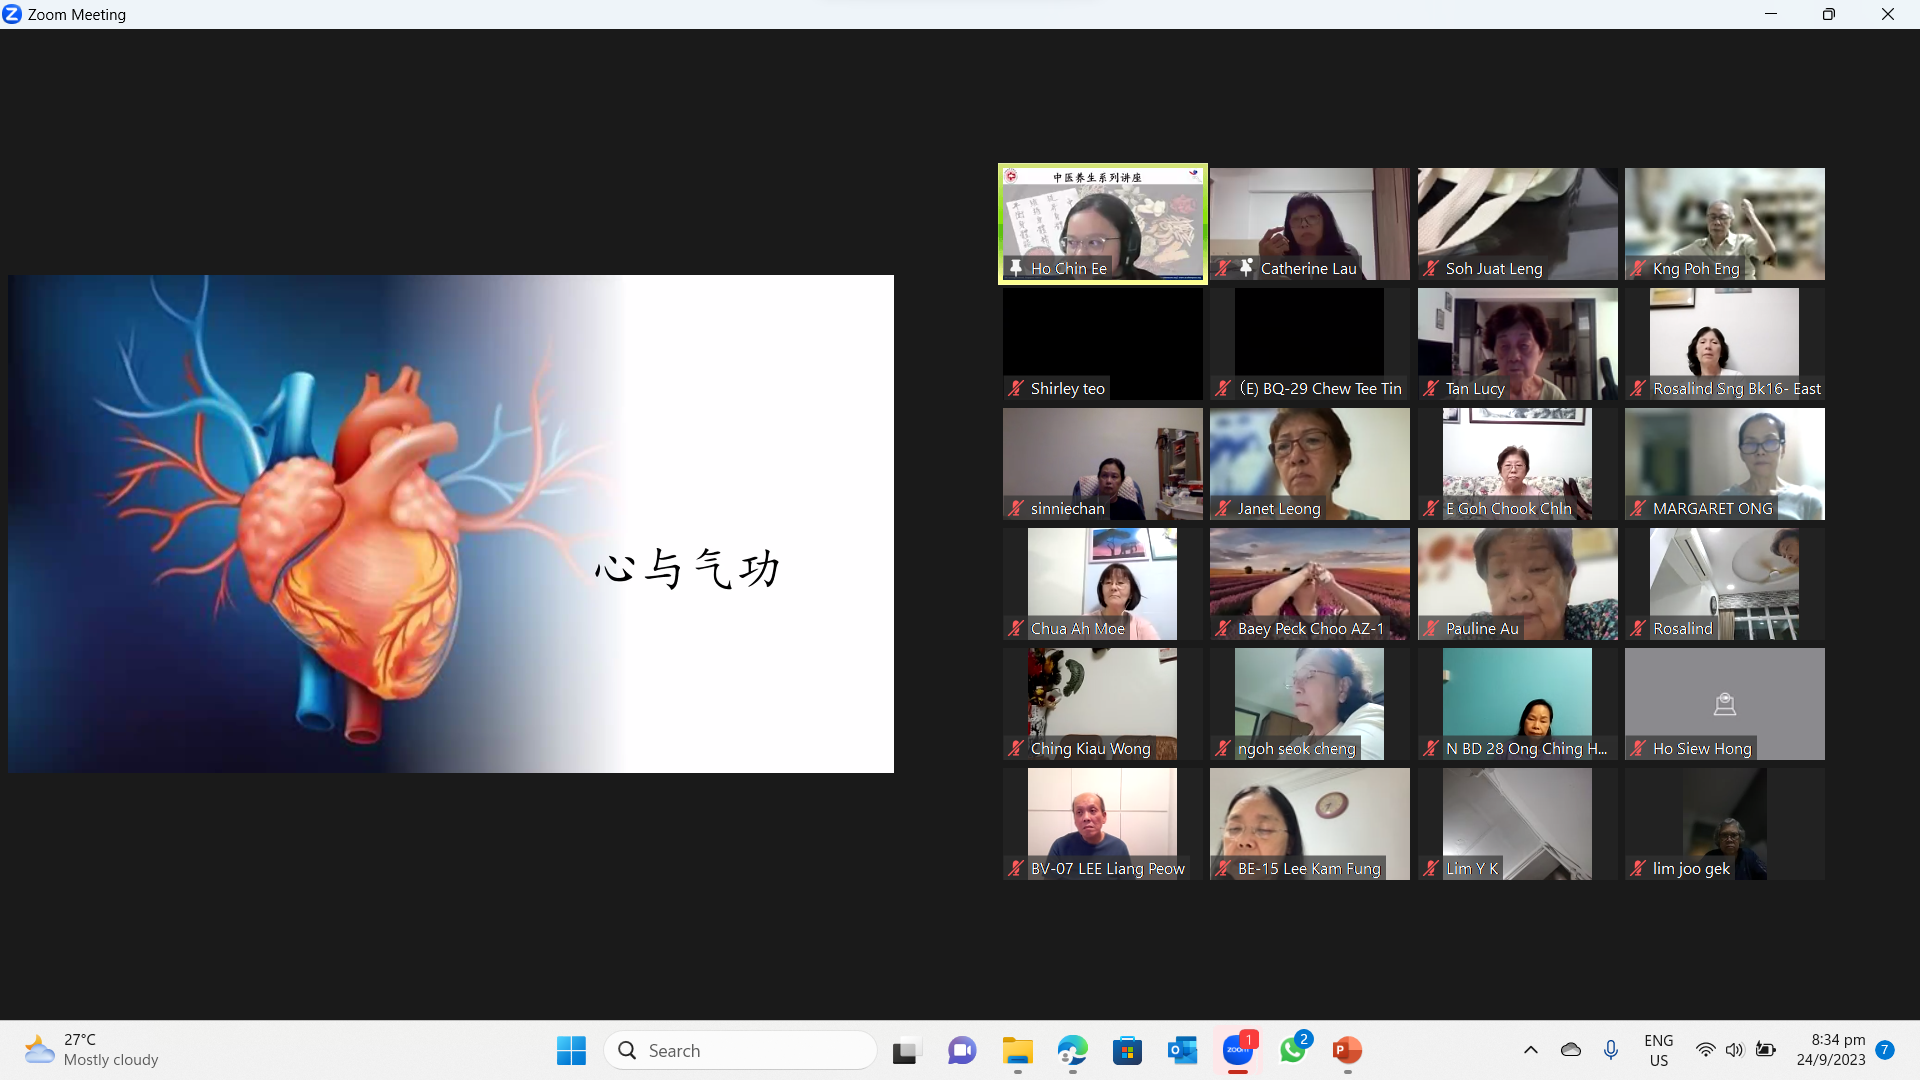Open the Windows Start menu
This screenshot has width=1920, height=1080.
click(x=571, y=1050)
